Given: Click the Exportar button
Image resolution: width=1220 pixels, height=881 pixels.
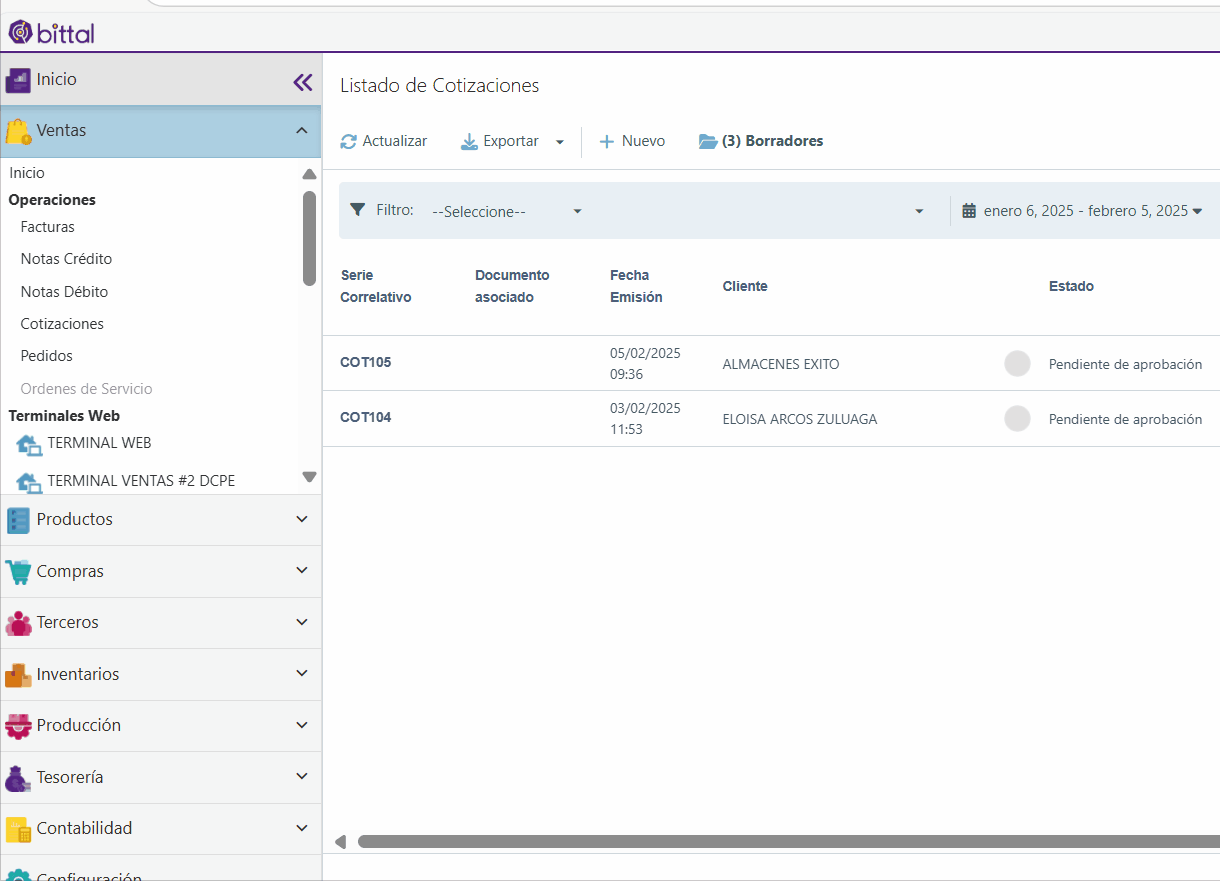Looking at the screenshot, I should click(500, 142).
